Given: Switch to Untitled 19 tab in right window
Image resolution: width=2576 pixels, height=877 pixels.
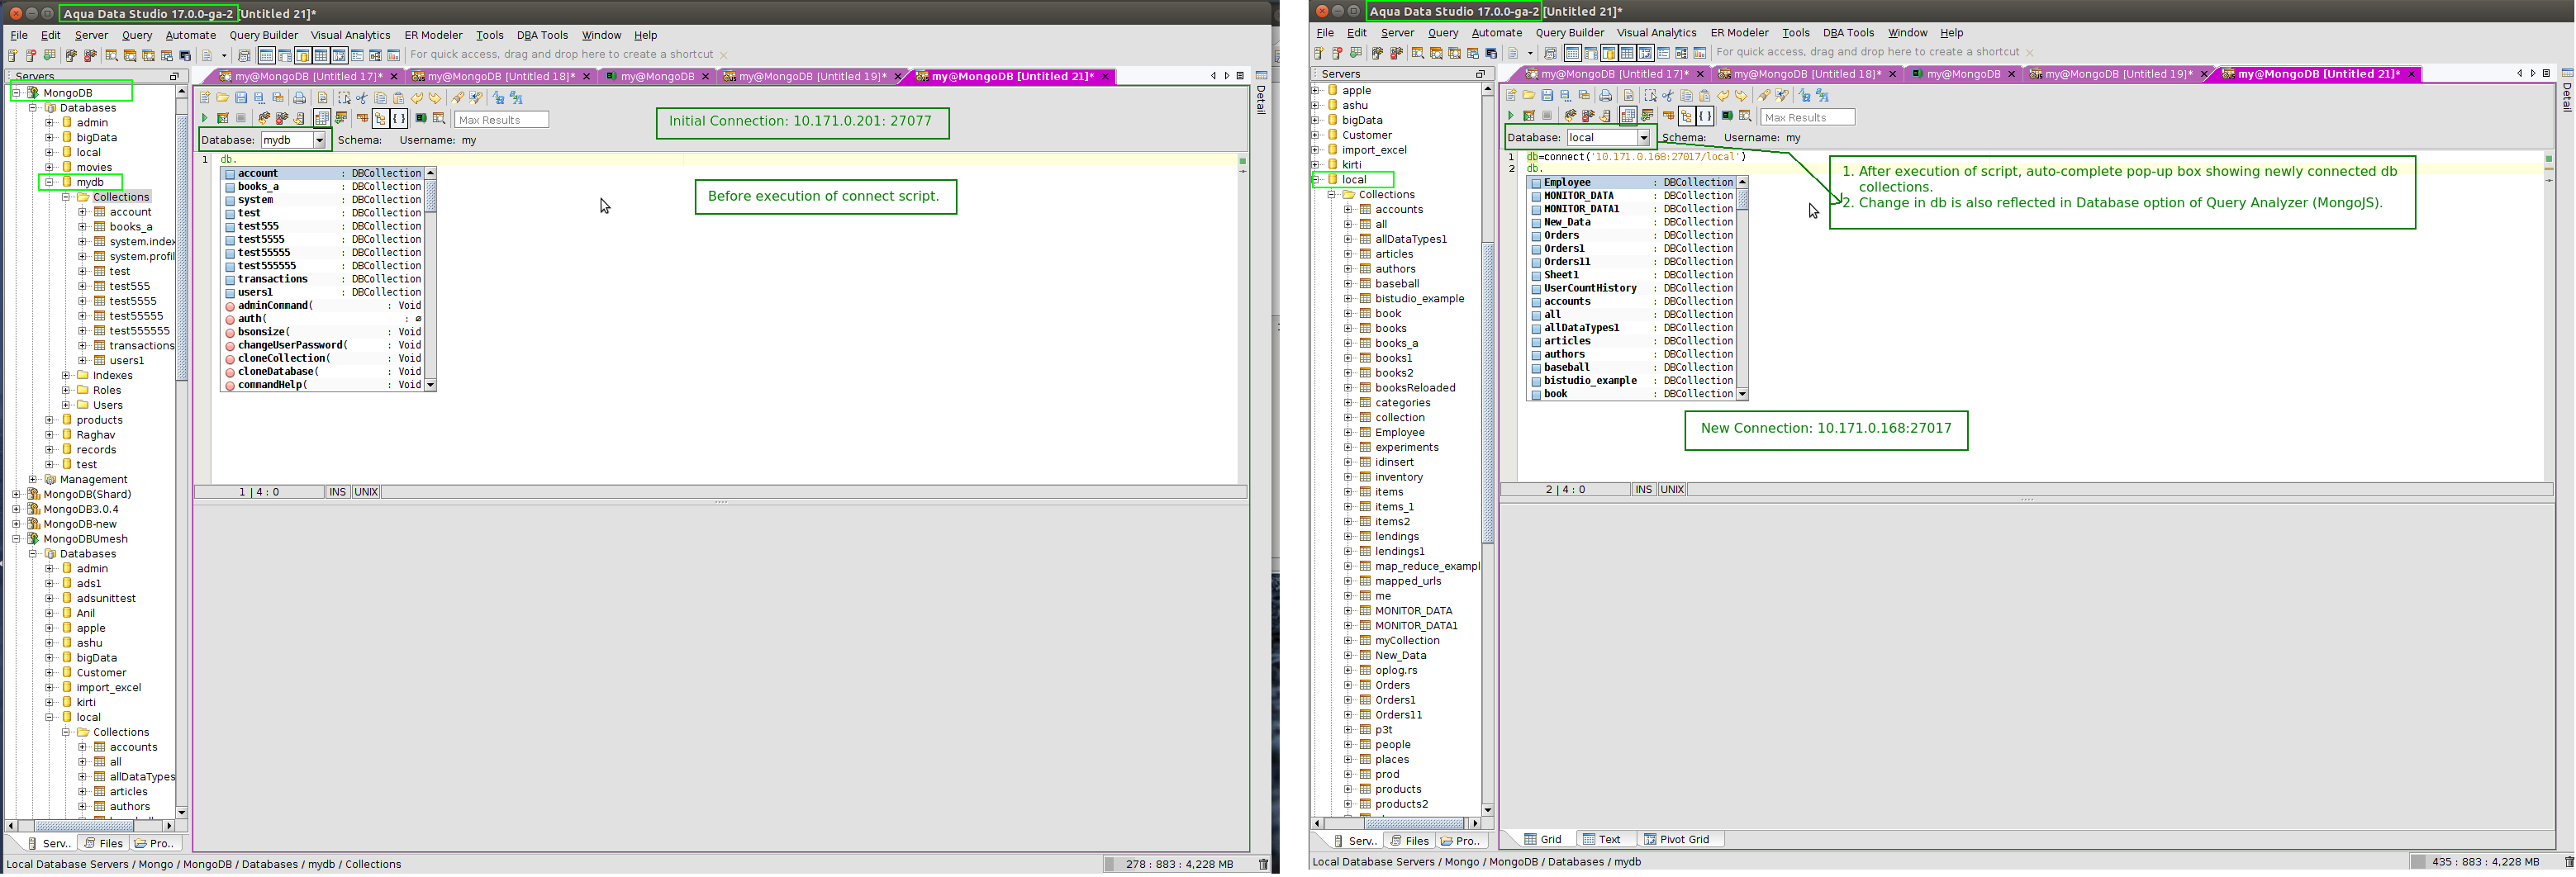Looking at the screenshot, I should click(2118, 74).
